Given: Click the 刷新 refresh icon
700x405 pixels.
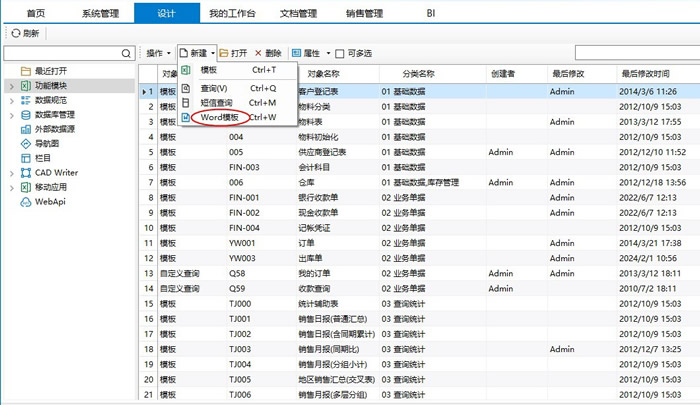Looking at the screenshot, I should point(15,33).
